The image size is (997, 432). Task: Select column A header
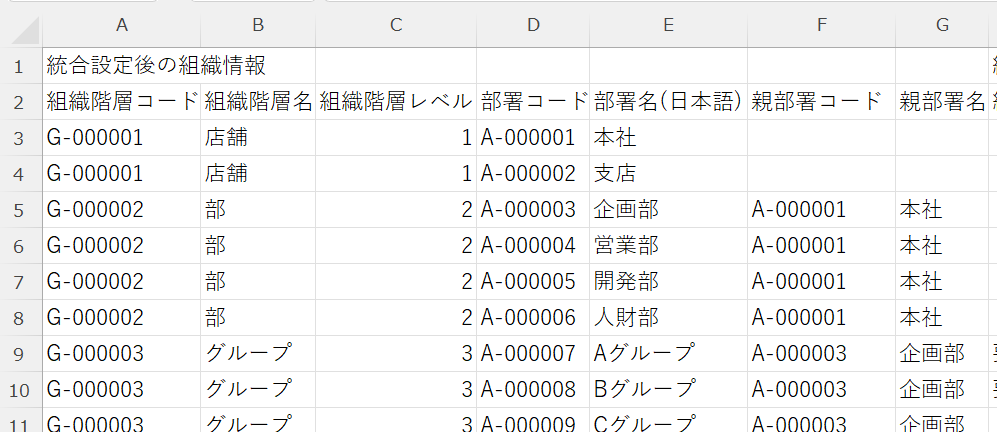(121, 25)
